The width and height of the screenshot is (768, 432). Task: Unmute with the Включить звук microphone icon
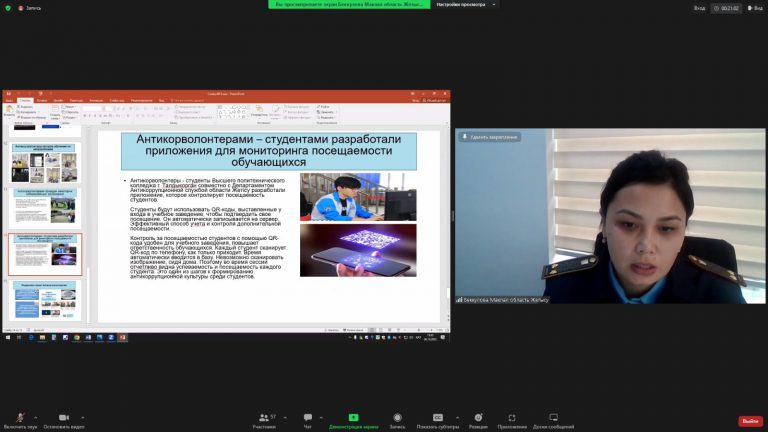pos(20,417)
